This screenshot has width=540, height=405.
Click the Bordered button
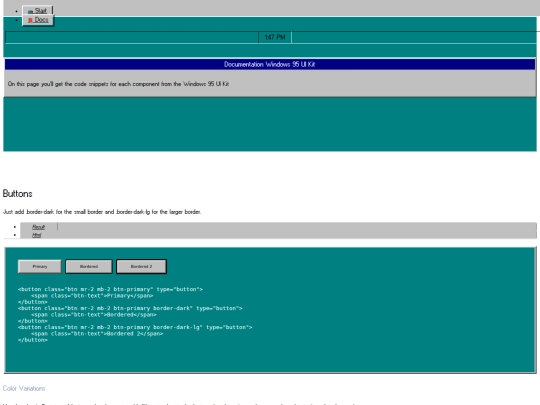(x=89, y=267)
